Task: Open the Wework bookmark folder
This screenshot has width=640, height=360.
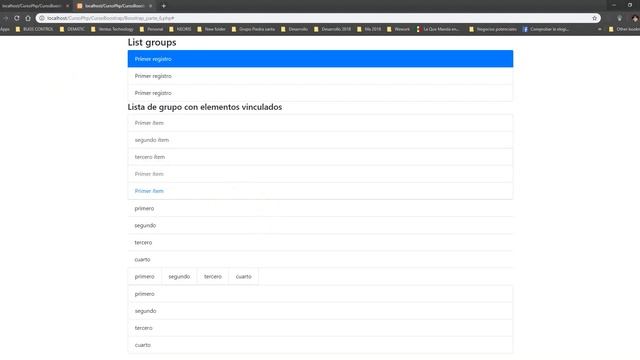Action: pos(398,29)
